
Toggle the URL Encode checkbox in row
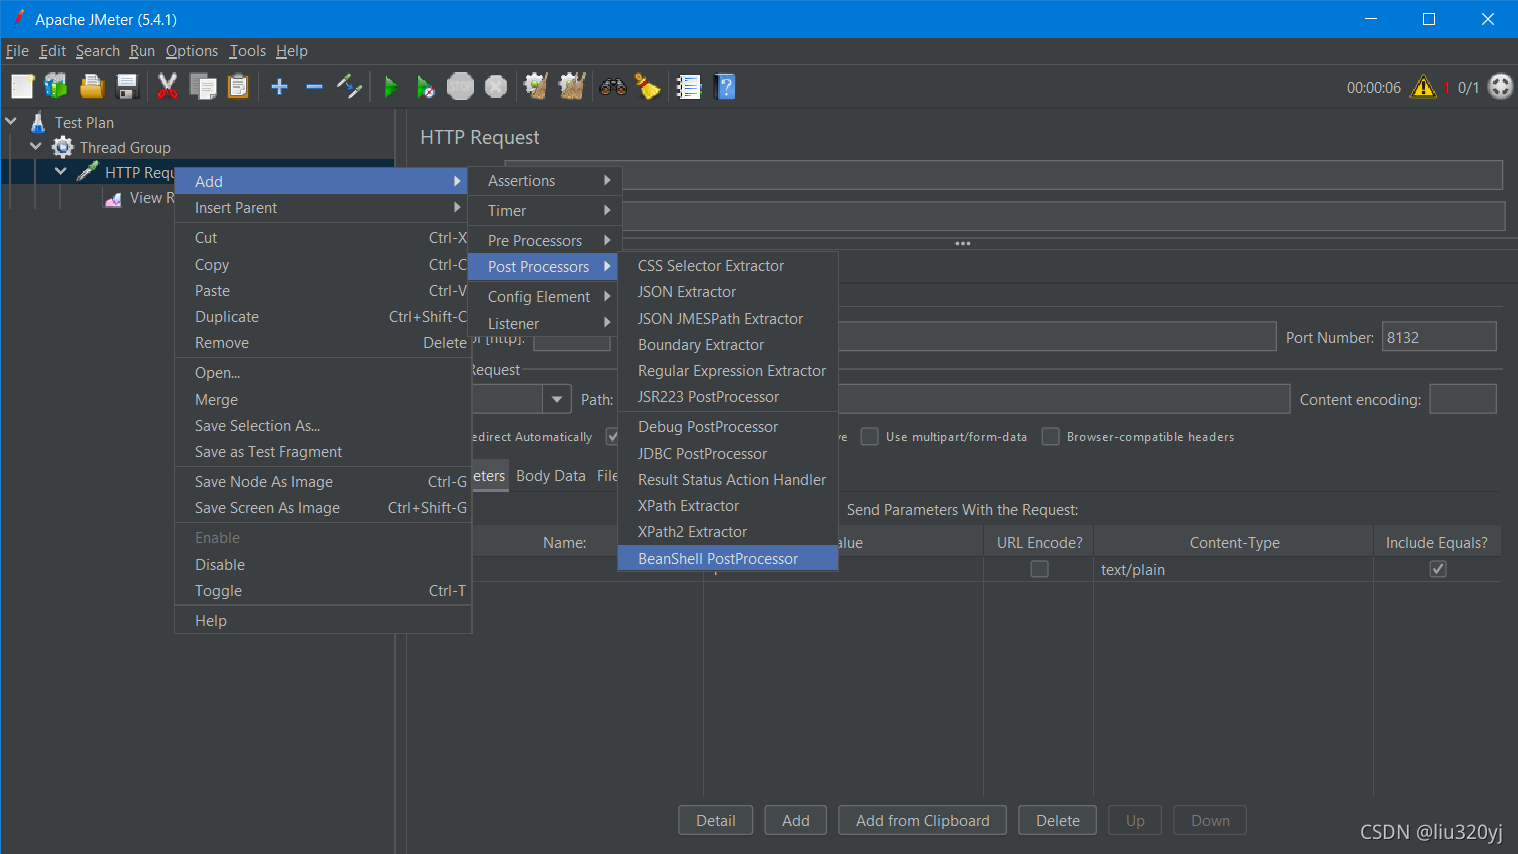click(x=1039, y=569)
